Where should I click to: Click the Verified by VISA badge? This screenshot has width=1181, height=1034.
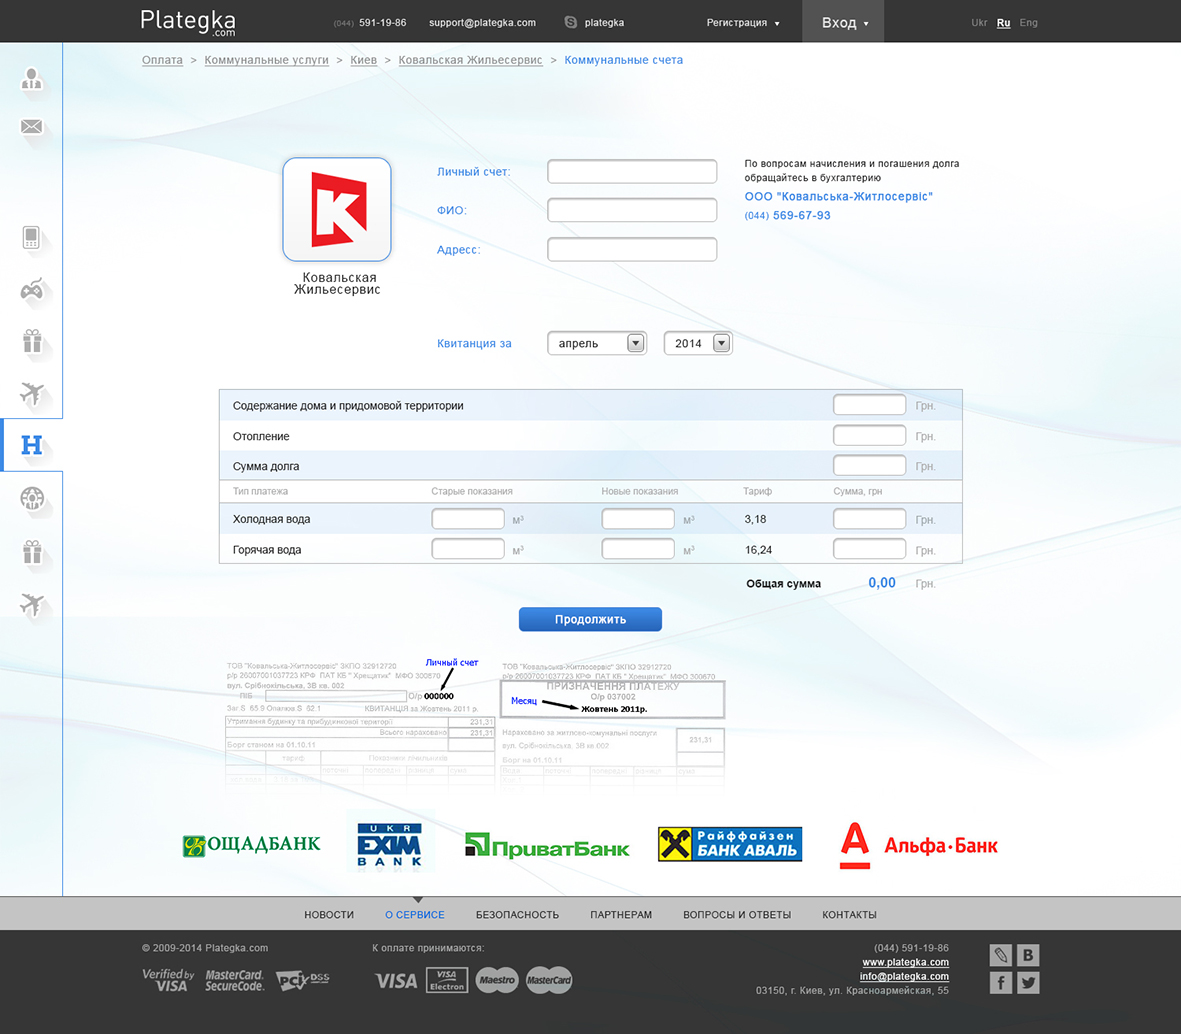(x=169, y=980)
